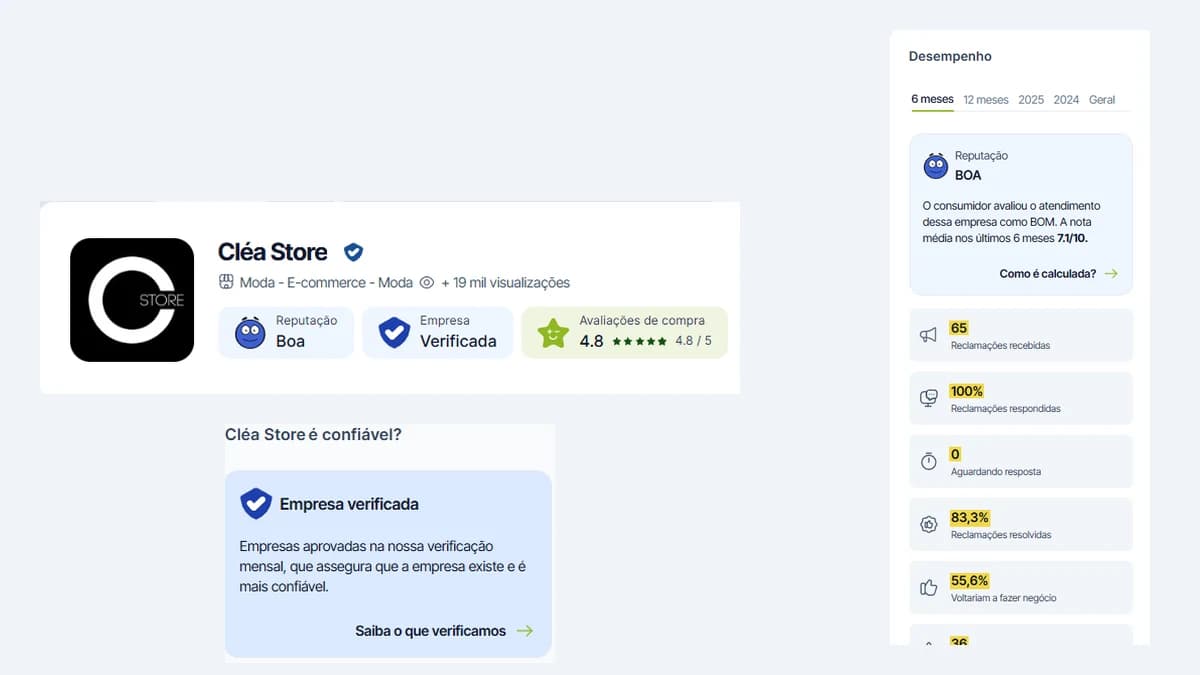Click the eye icon before 19 mil visualizações
This screenshot has height=675, width=1200.
pos(427,283)
